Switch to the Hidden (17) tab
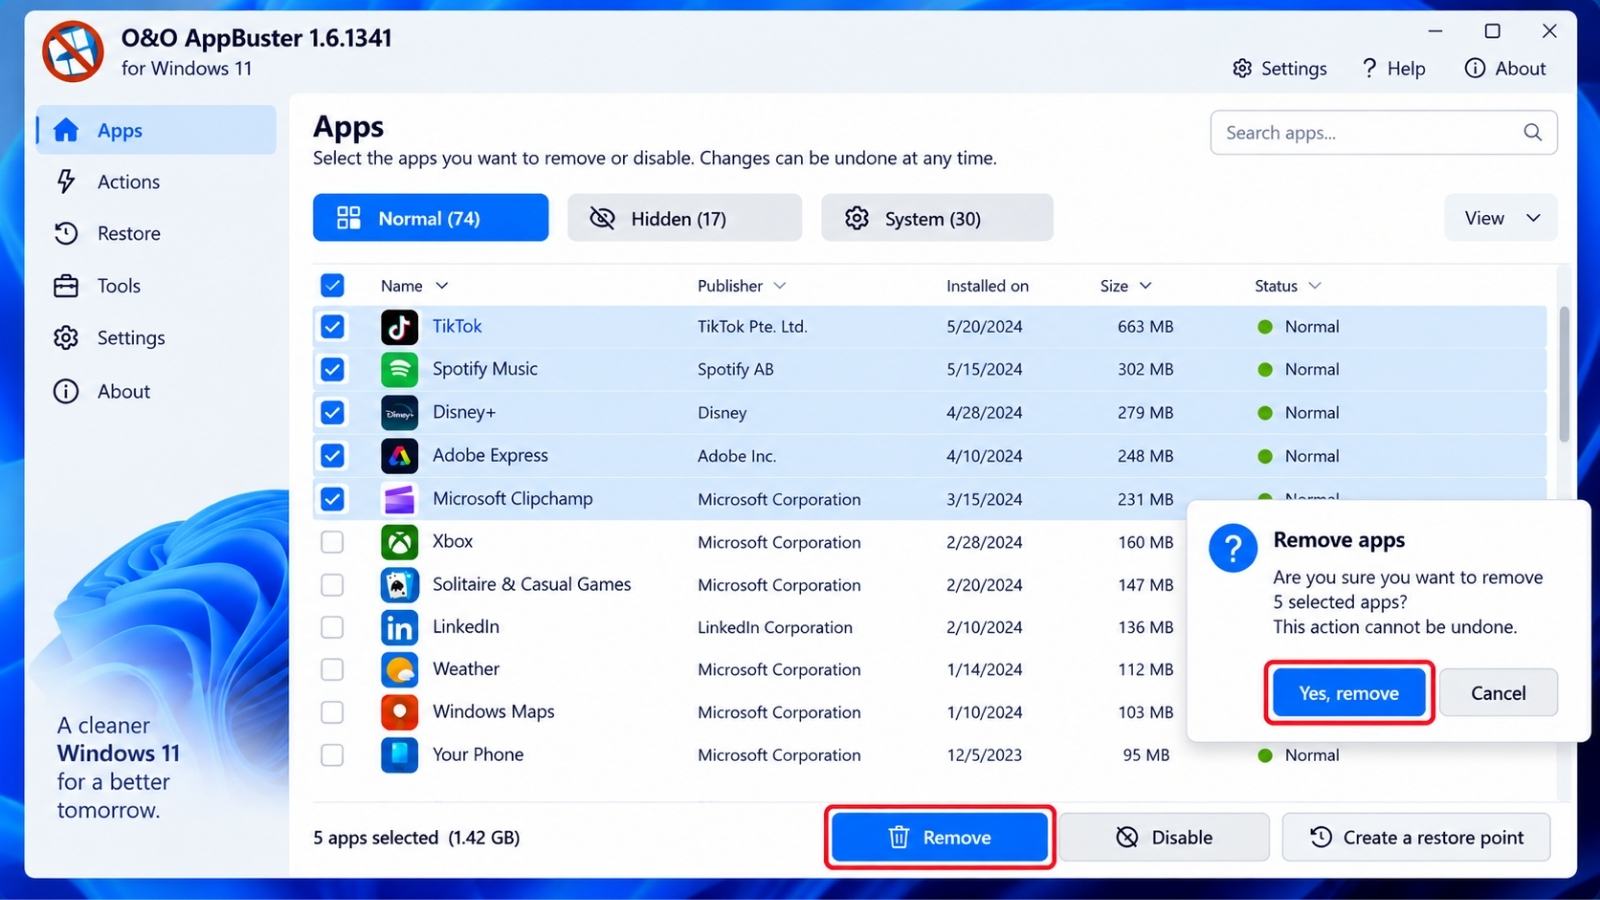This screenshot has width=1600, height=900. [684, 218]
